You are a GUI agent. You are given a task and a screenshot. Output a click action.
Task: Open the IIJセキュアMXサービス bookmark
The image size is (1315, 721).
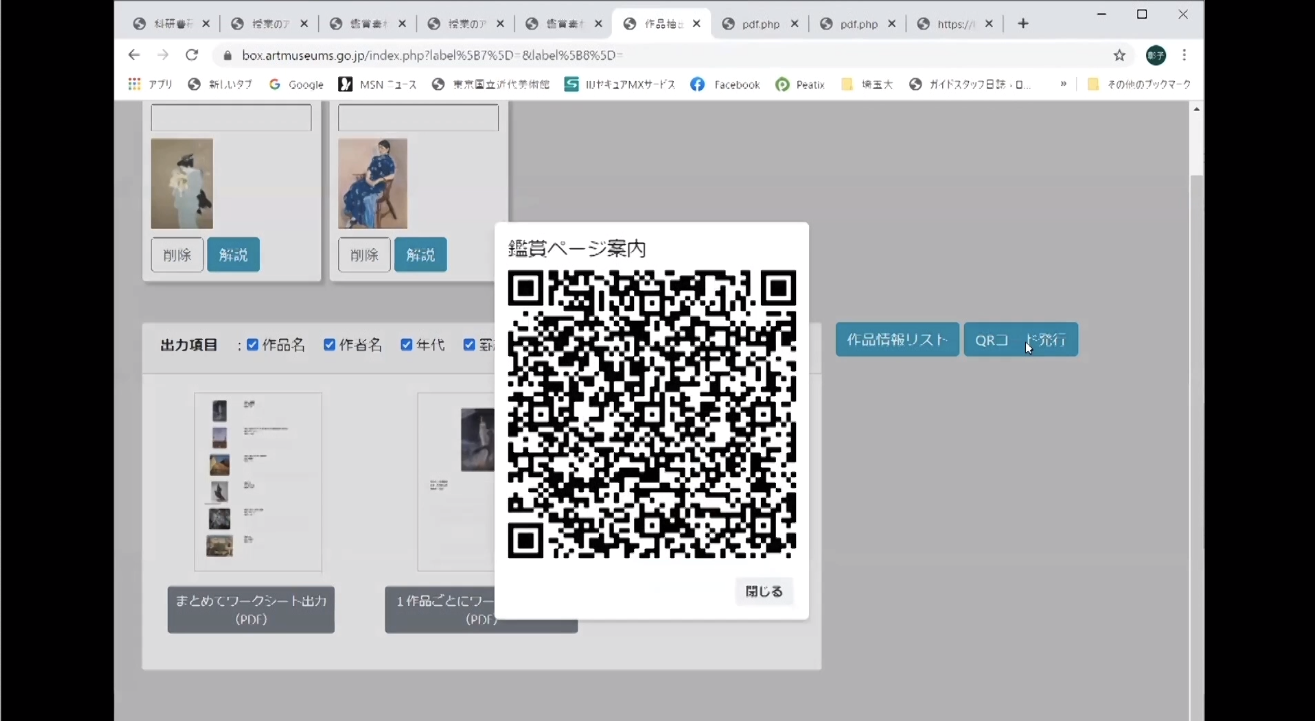click(620, 85)
